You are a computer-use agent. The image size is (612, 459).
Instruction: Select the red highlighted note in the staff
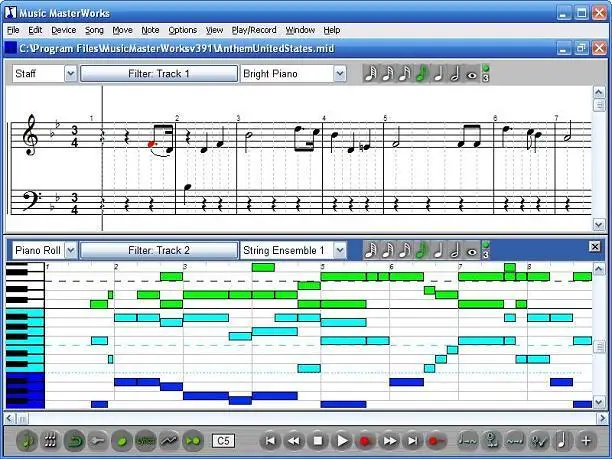click(x=151, y=144)
